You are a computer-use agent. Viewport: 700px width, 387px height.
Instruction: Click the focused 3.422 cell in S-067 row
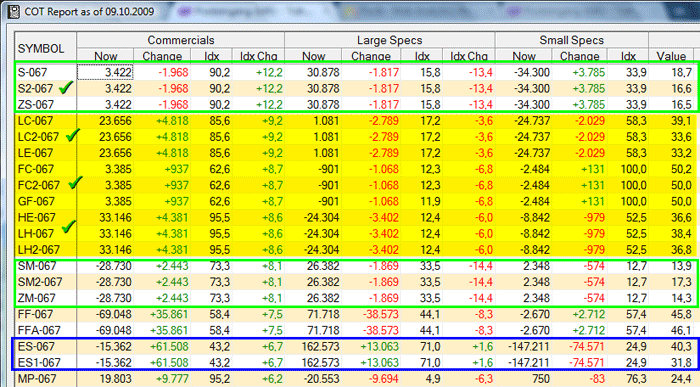pos(105,72)
